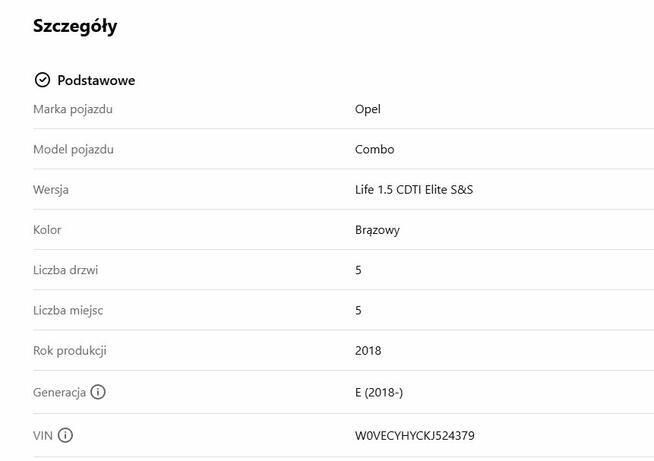Click the Model pojazdu label

pyautogui.click(x=74, y=149)
